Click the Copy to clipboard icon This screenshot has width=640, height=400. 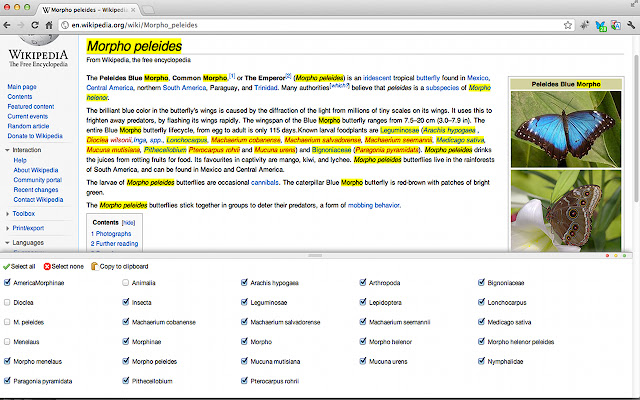point(94,266)
